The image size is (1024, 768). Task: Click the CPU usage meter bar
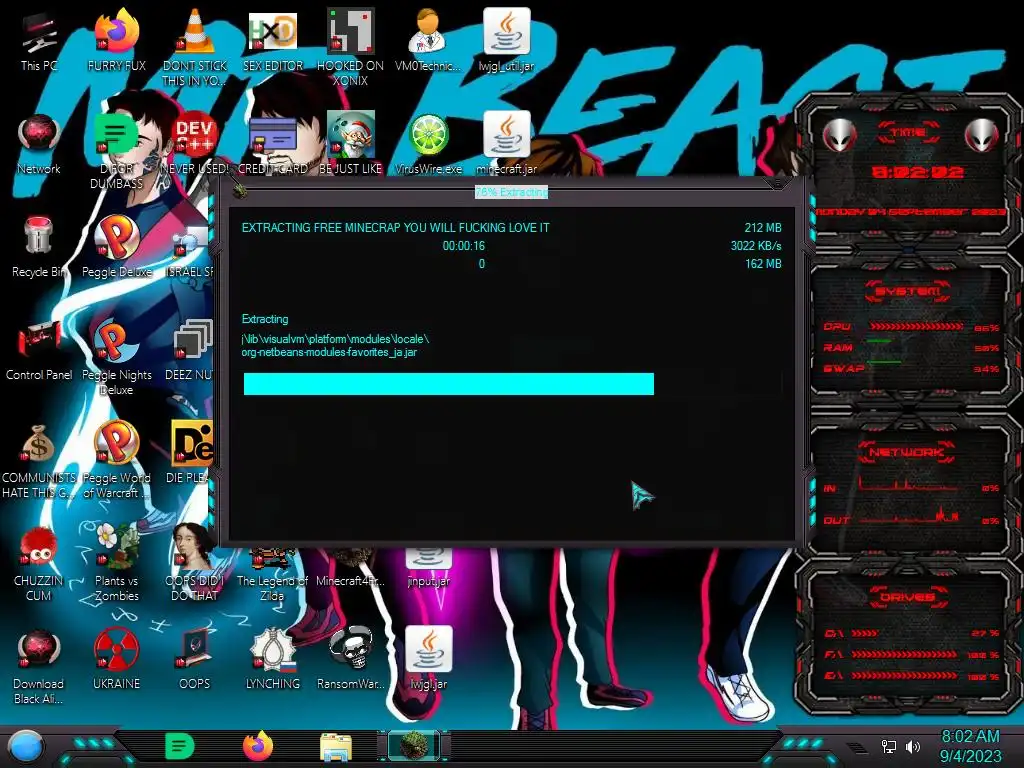[x=916, y=327]
